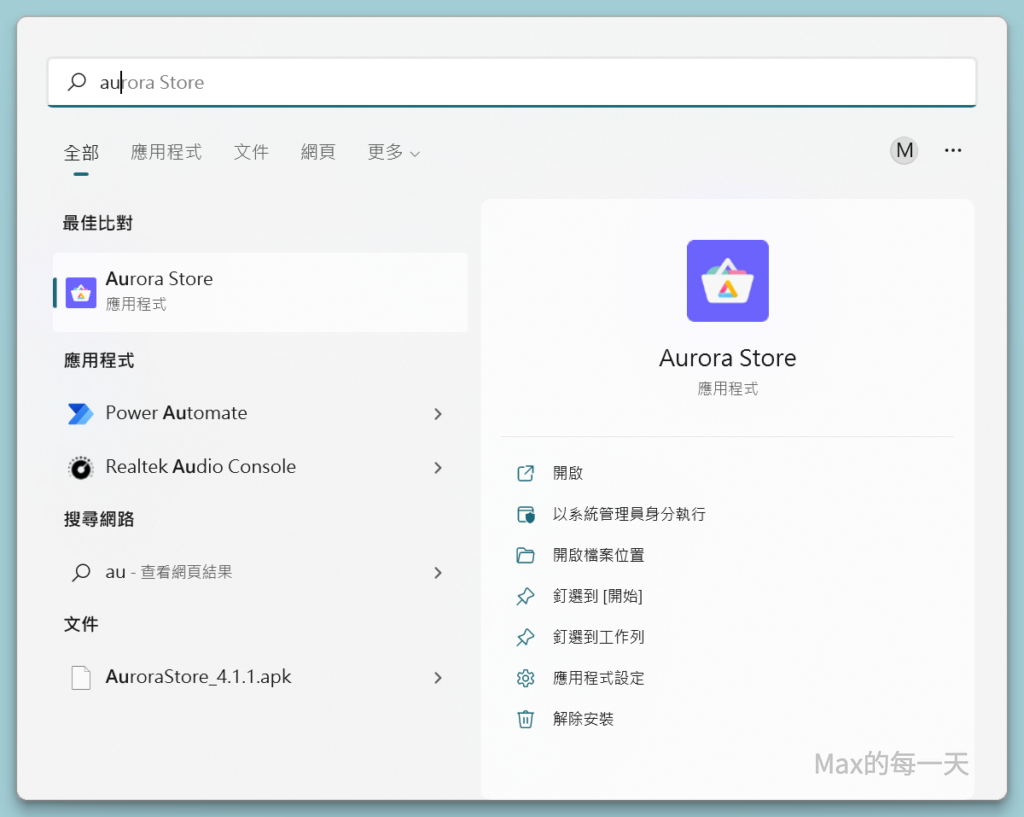Click the pin icon next to 釘選到 [開始]

[x=526, y=596]
